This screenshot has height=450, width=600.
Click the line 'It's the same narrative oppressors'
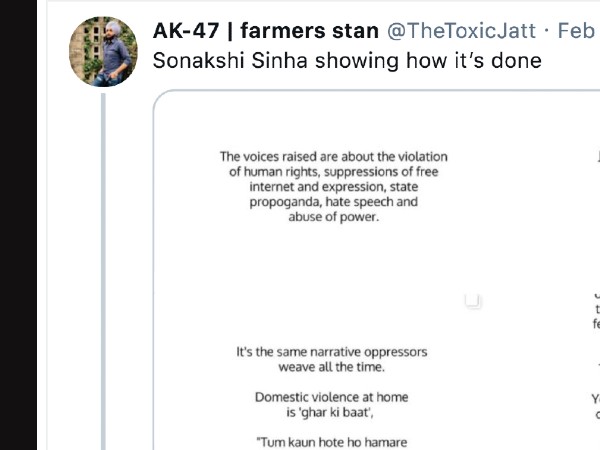tap(331, 352)
